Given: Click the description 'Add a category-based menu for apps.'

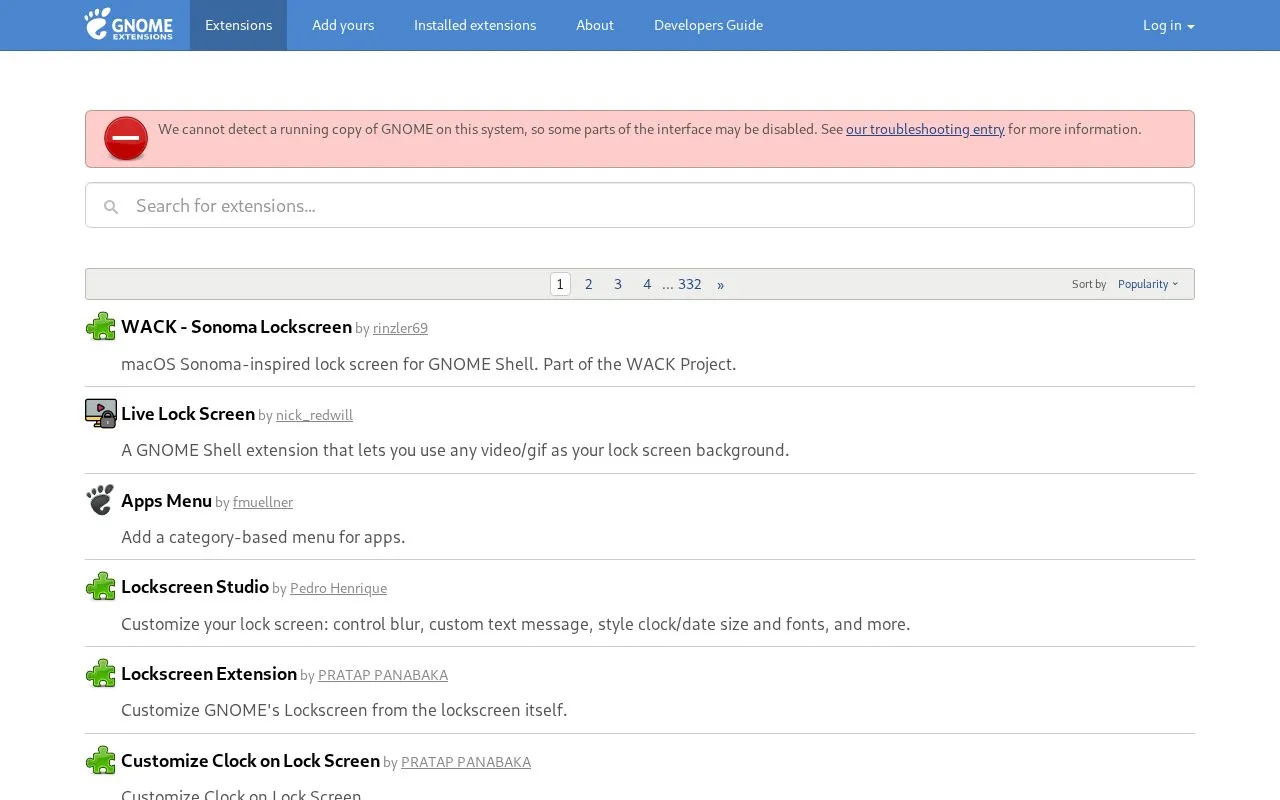Looking at the screenshot, I should click(263, 537).
